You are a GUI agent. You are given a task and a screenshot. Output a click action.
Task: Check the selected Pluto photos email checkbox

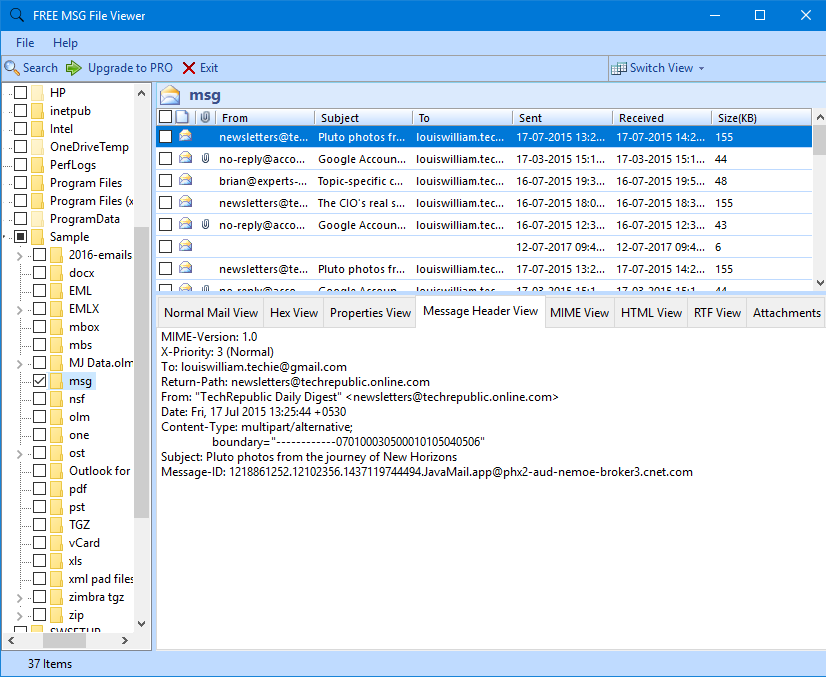(165, 137)
